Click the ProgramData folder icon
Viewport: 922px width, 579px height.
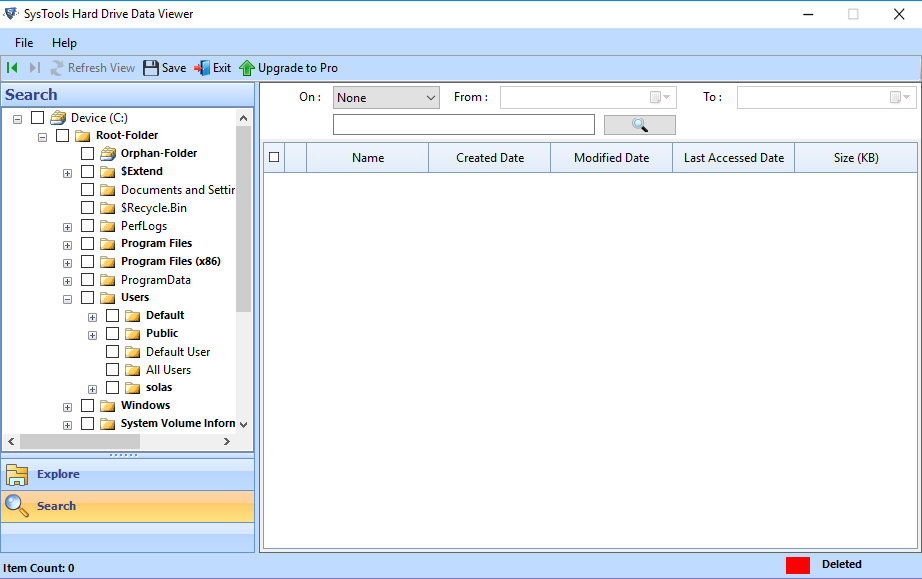pyautogui.click(x=108, y=280)
